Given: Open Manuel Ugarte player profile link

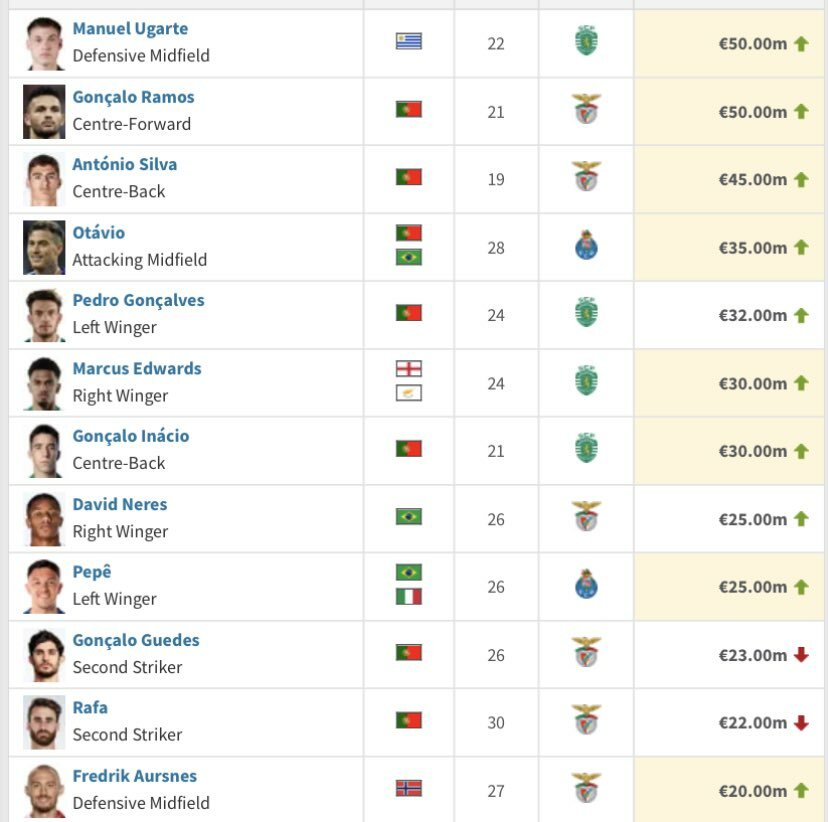Looking at the screenshot, I should coord(130,29).
